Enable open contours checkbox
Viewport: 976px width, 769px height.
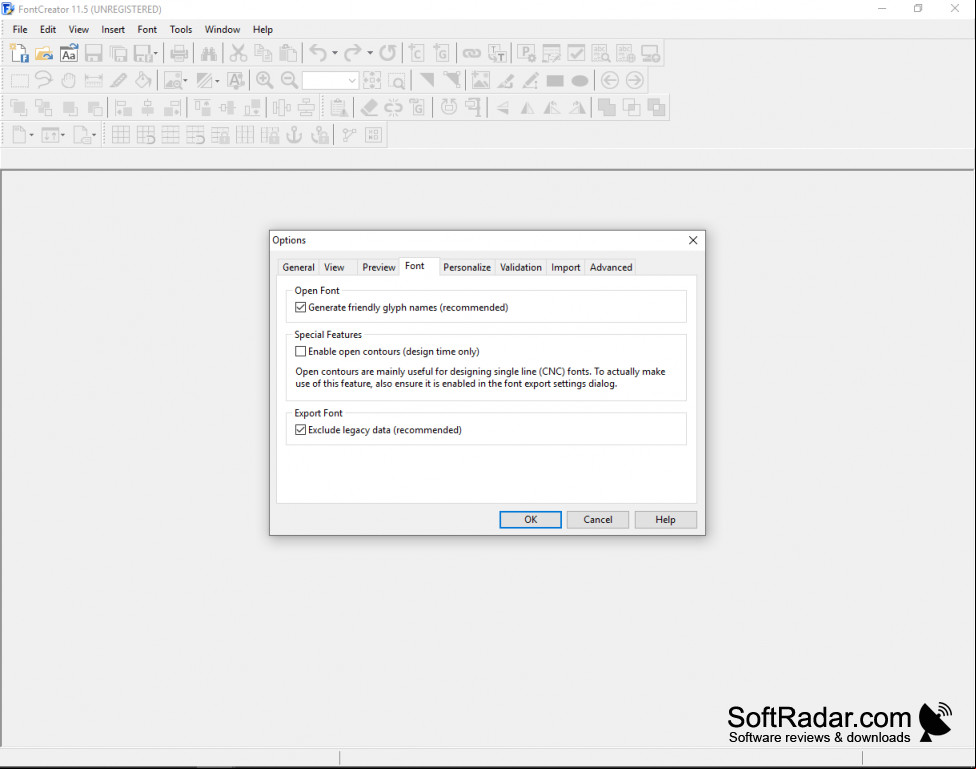(300, 351)
